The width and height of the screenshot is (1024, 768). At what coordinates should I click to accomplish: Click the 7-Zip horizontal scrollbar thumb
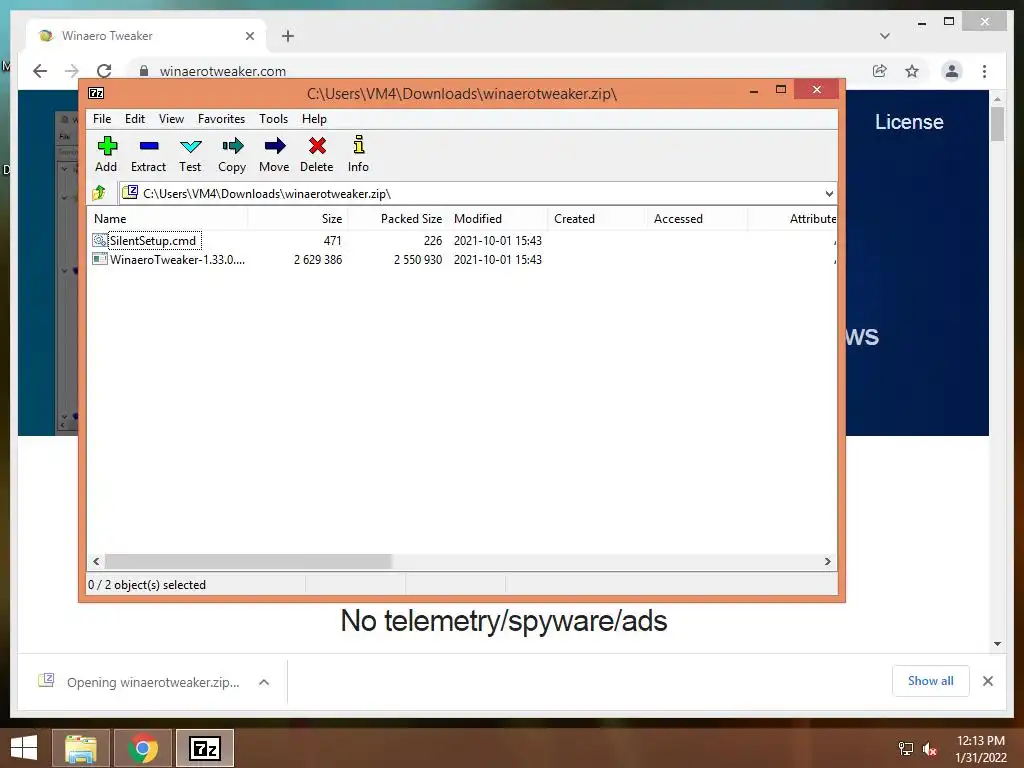coord(248,562)
